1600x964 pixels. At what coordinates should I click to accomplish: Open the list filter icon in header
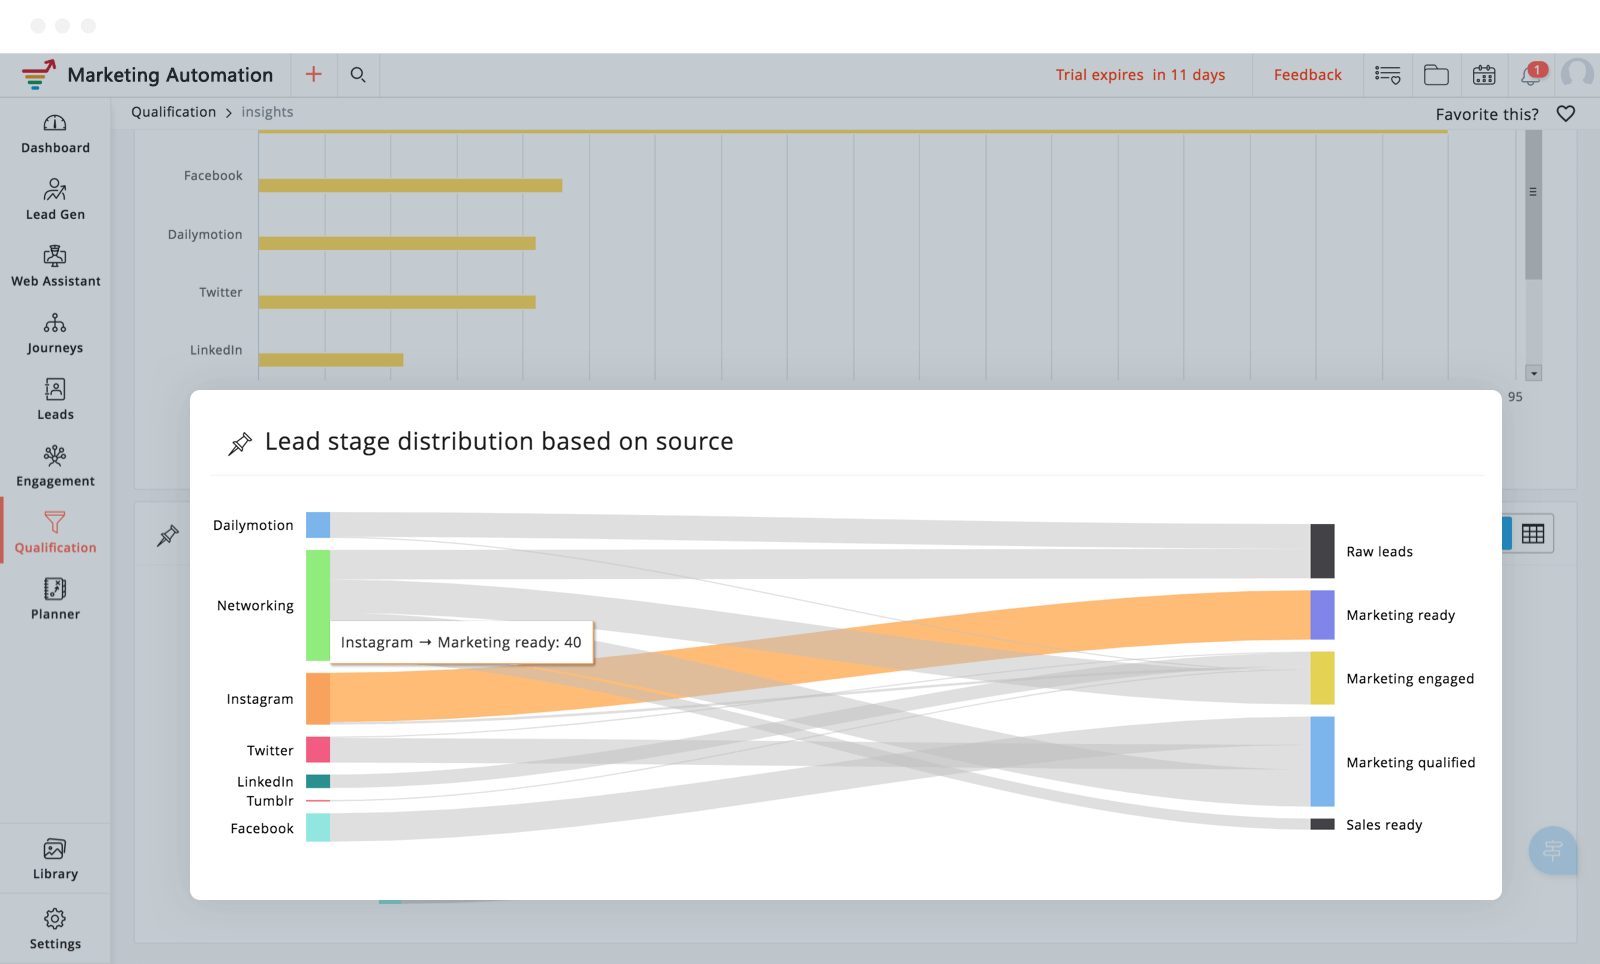tap(1388, 75)
